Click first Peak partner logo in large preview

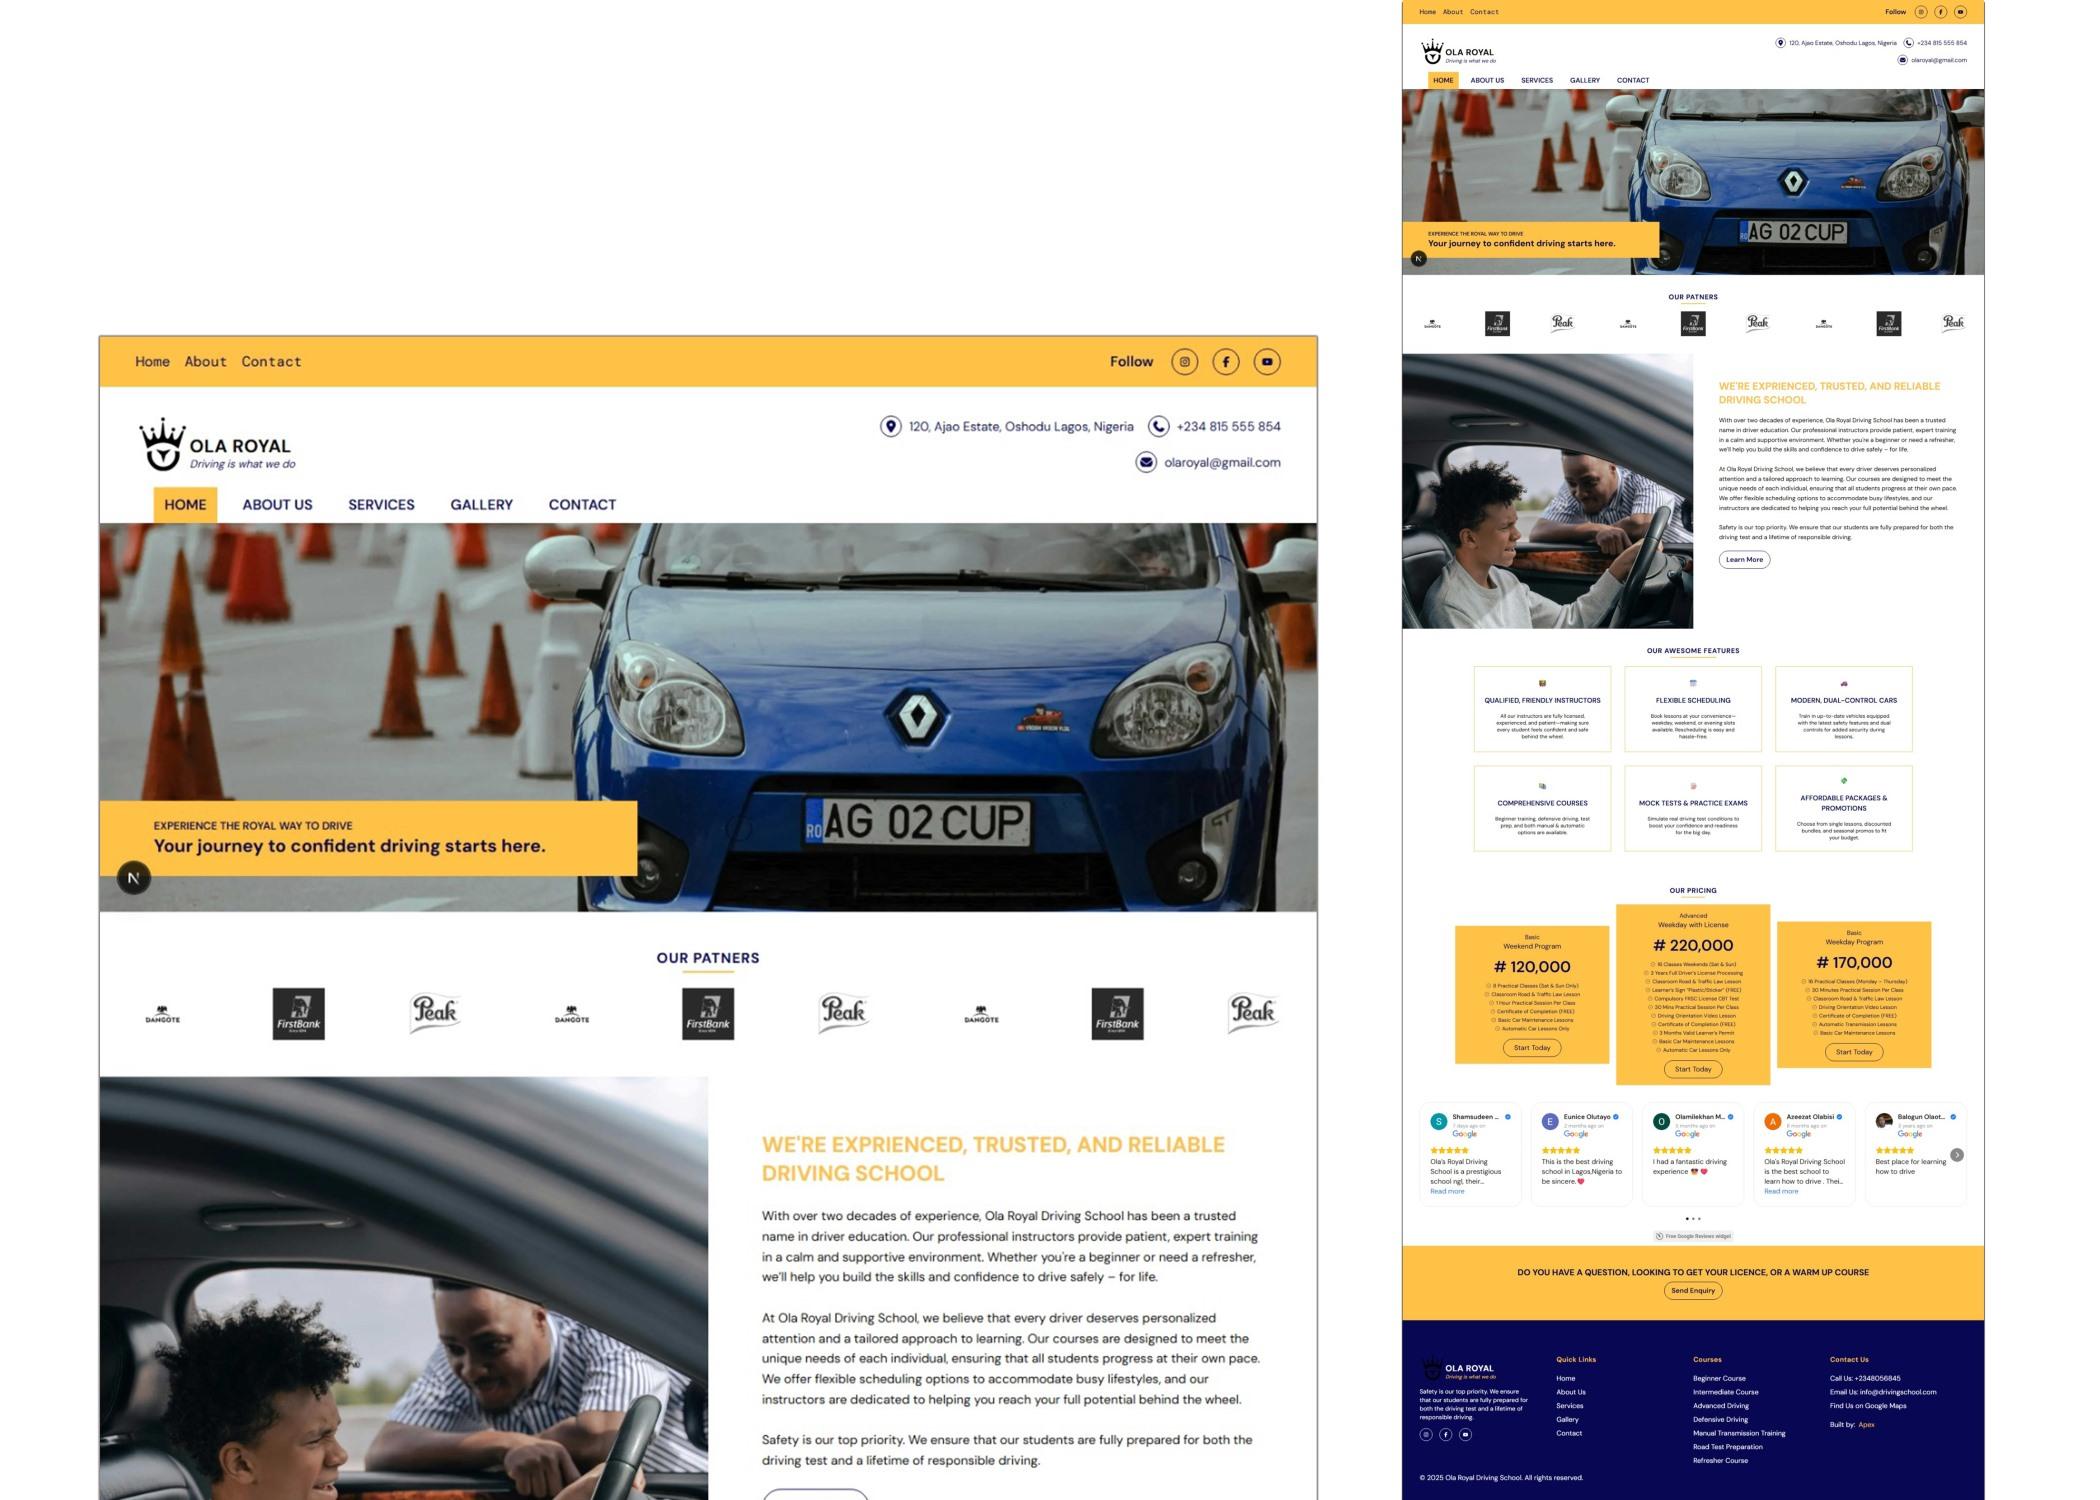pos(435,1013)
